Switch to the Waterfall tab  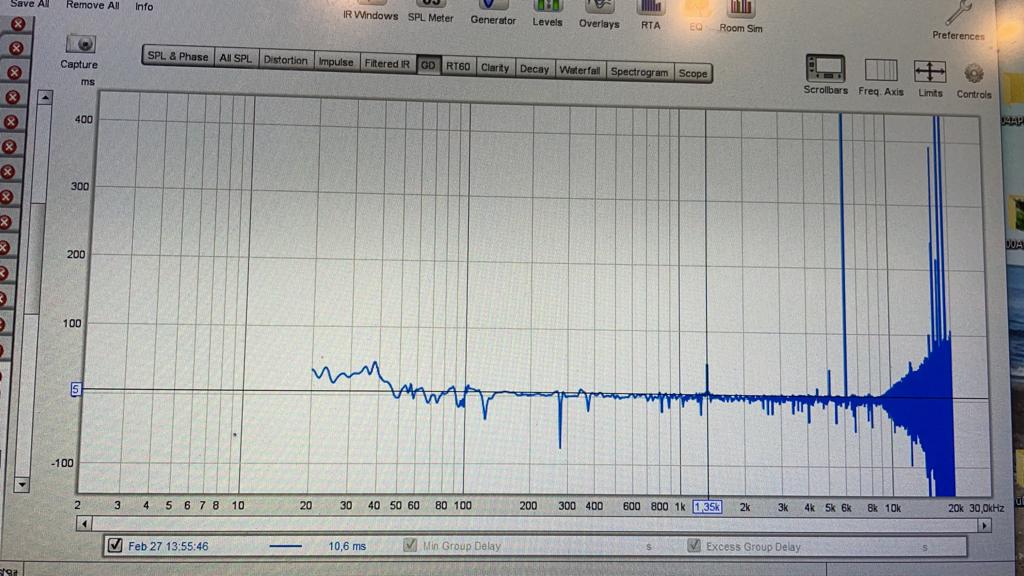579,71
